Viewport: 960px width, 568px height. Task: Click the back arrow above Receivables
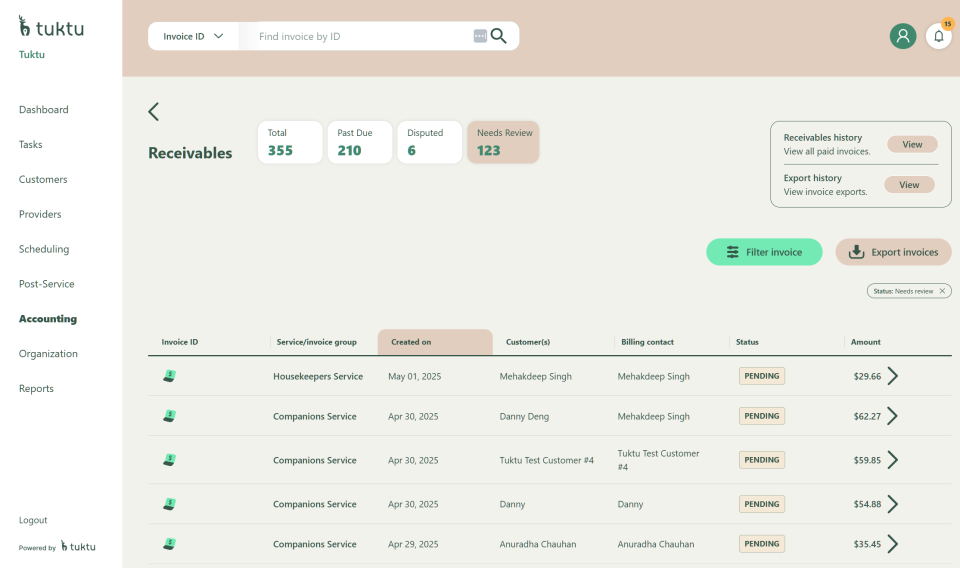point(153,111)
